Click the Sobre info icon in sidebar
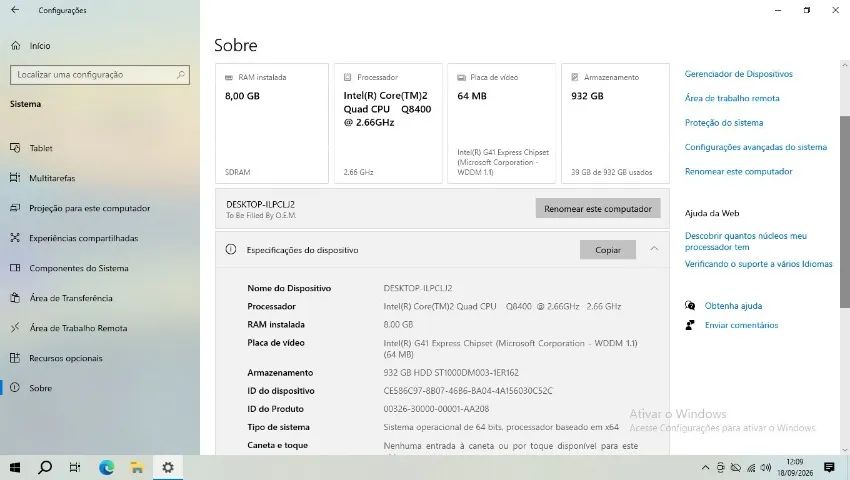Screen dimensions: 850x480 coord(15,388)
